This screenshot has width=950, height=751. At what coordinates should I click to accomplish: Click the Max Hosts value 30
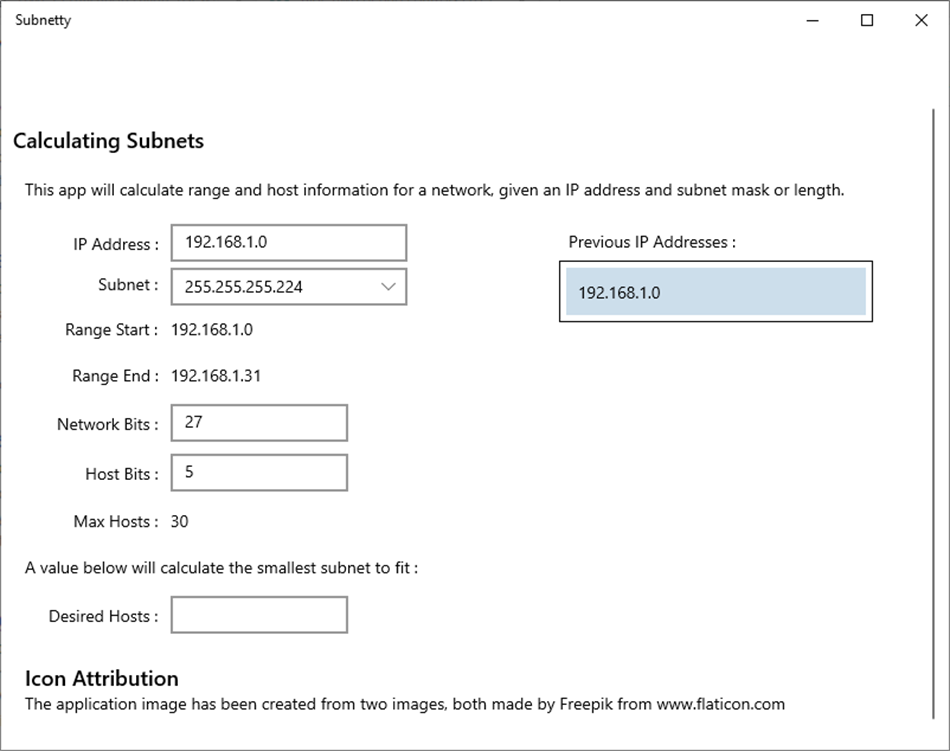179,521
